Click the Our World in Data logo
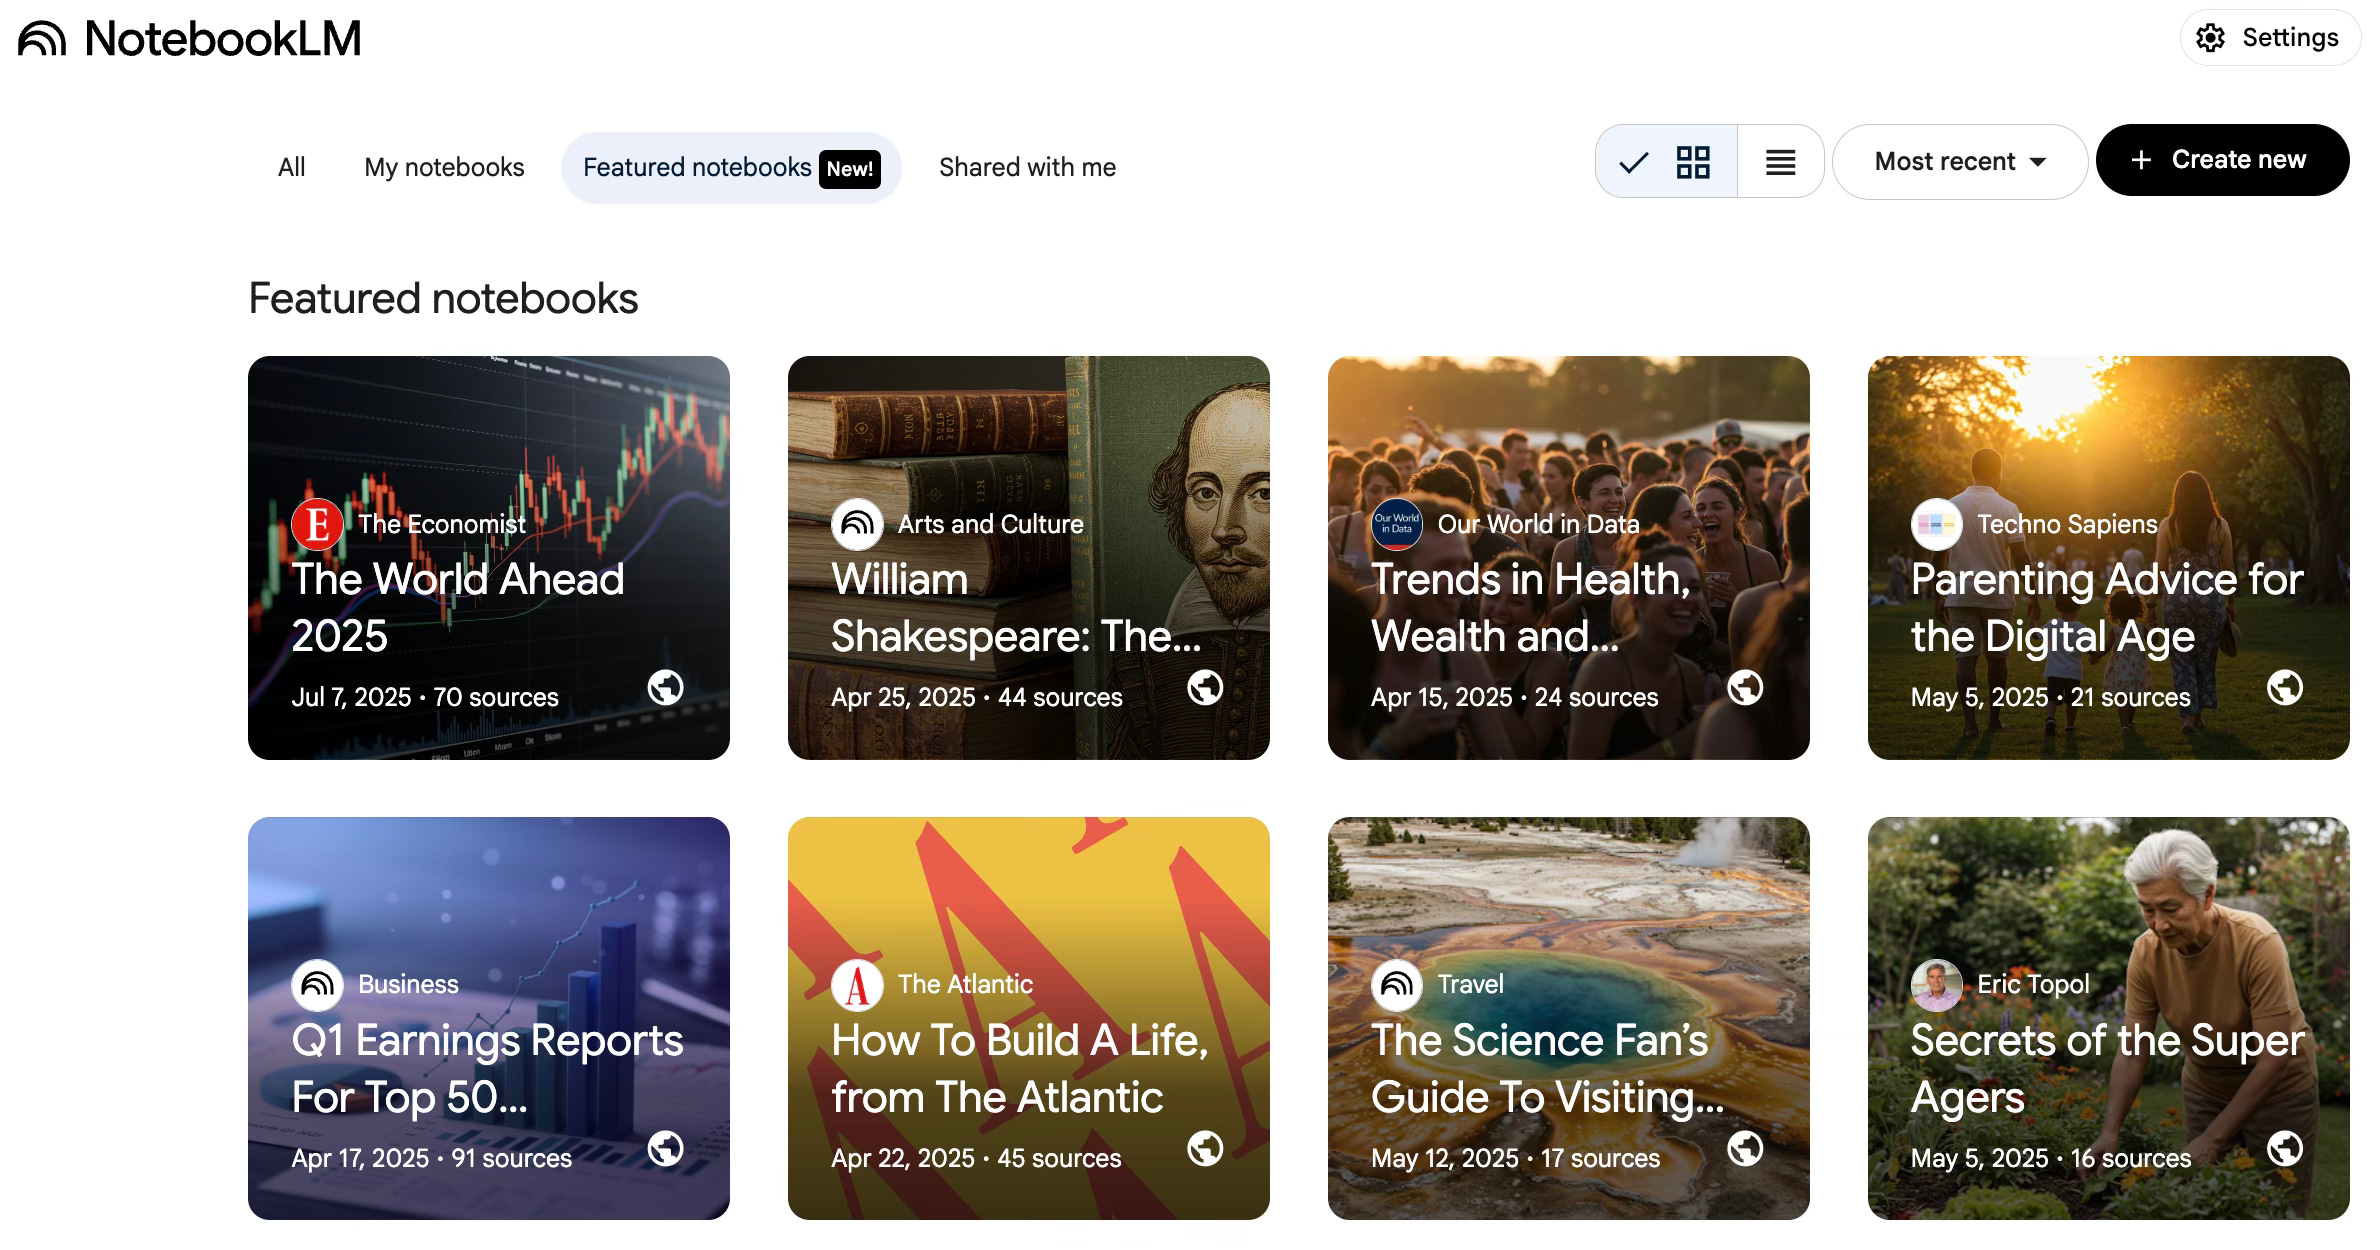Screen dimensions: 2380x1250 click(x=1397, y=524)
